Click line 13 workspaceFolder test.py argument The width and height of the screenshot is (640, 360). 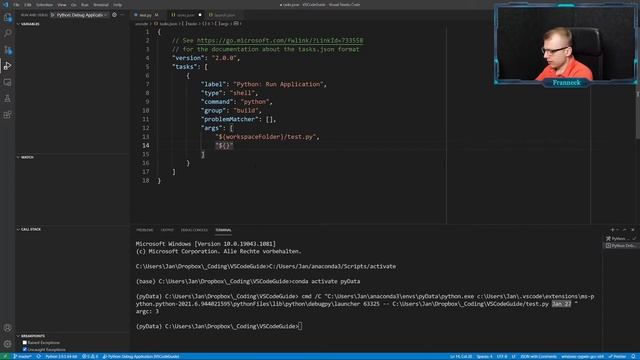click(267, 137)
